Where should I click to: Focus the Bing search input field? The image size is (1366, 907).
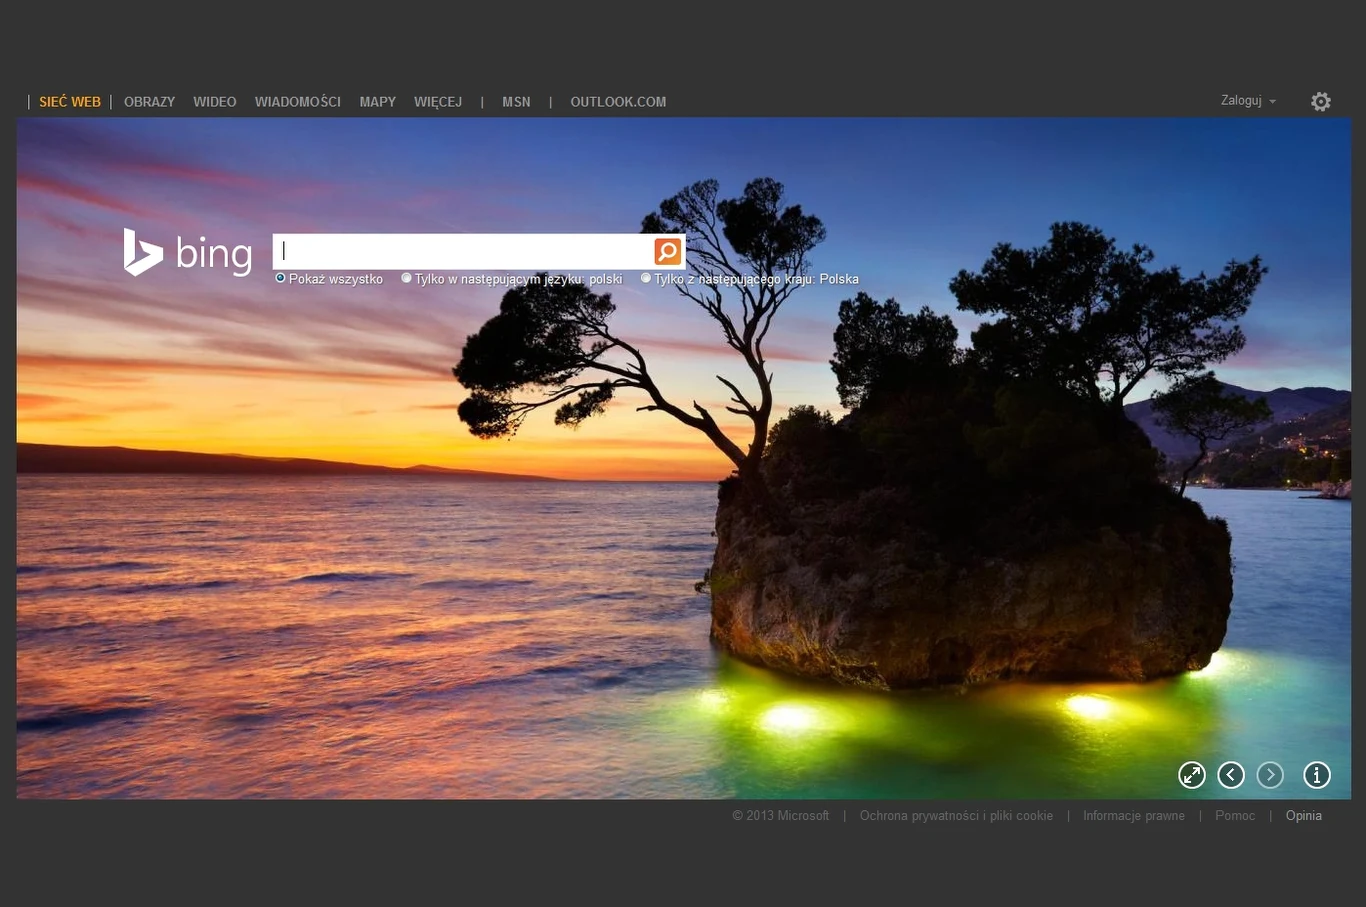point(463,251)
